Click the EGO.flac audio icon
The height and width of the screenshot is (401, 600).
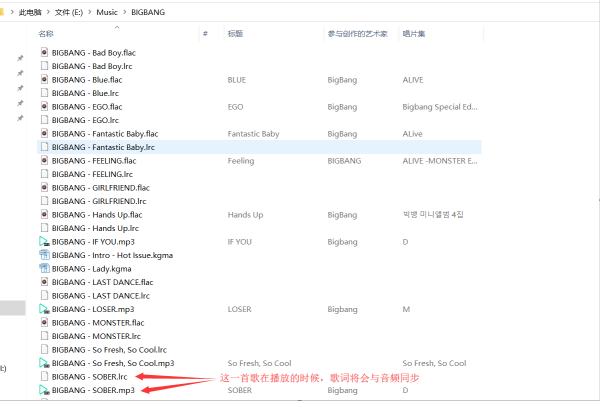(44, 106)
